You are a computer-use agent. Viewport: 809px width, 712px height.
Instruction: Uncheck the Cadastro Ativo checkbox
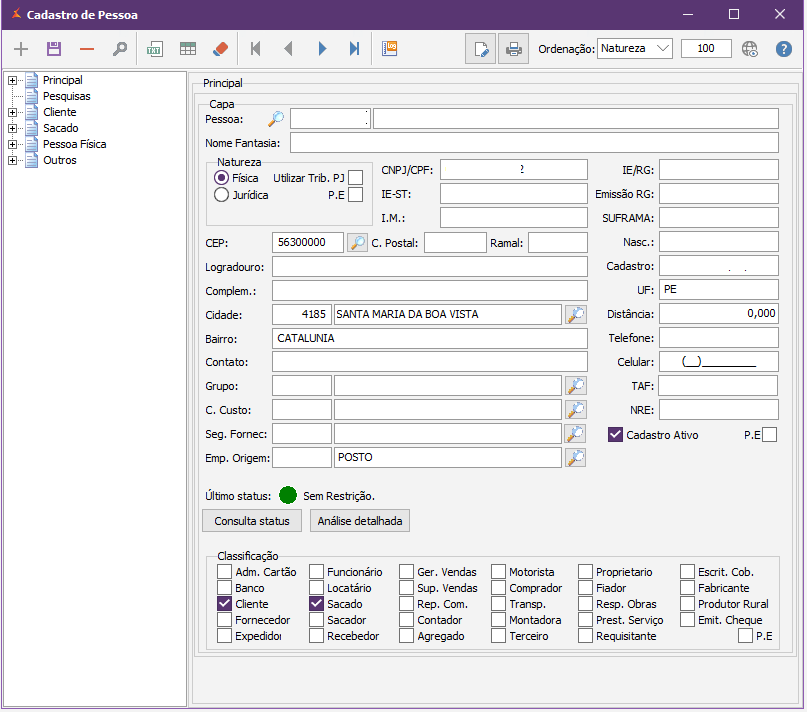(616, 435)
